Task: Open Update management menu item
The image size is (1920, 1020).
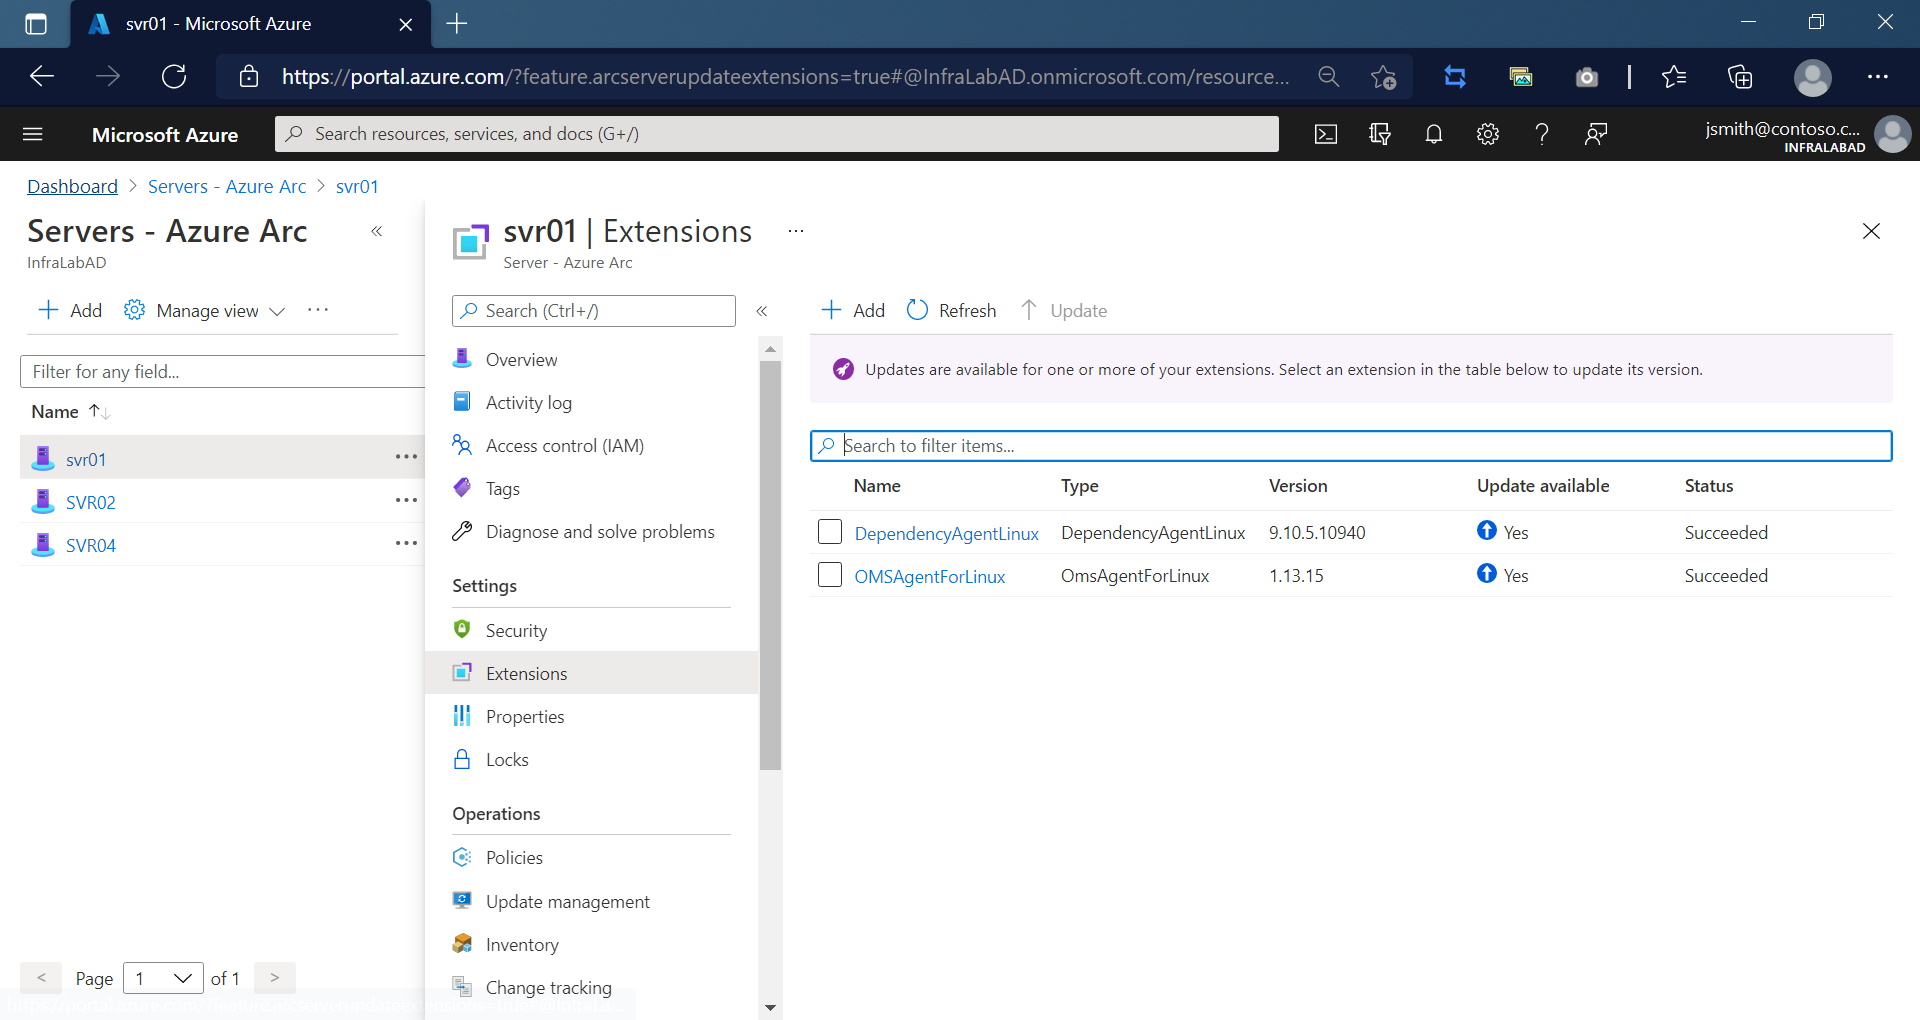Action: click(x=567, y=902)
